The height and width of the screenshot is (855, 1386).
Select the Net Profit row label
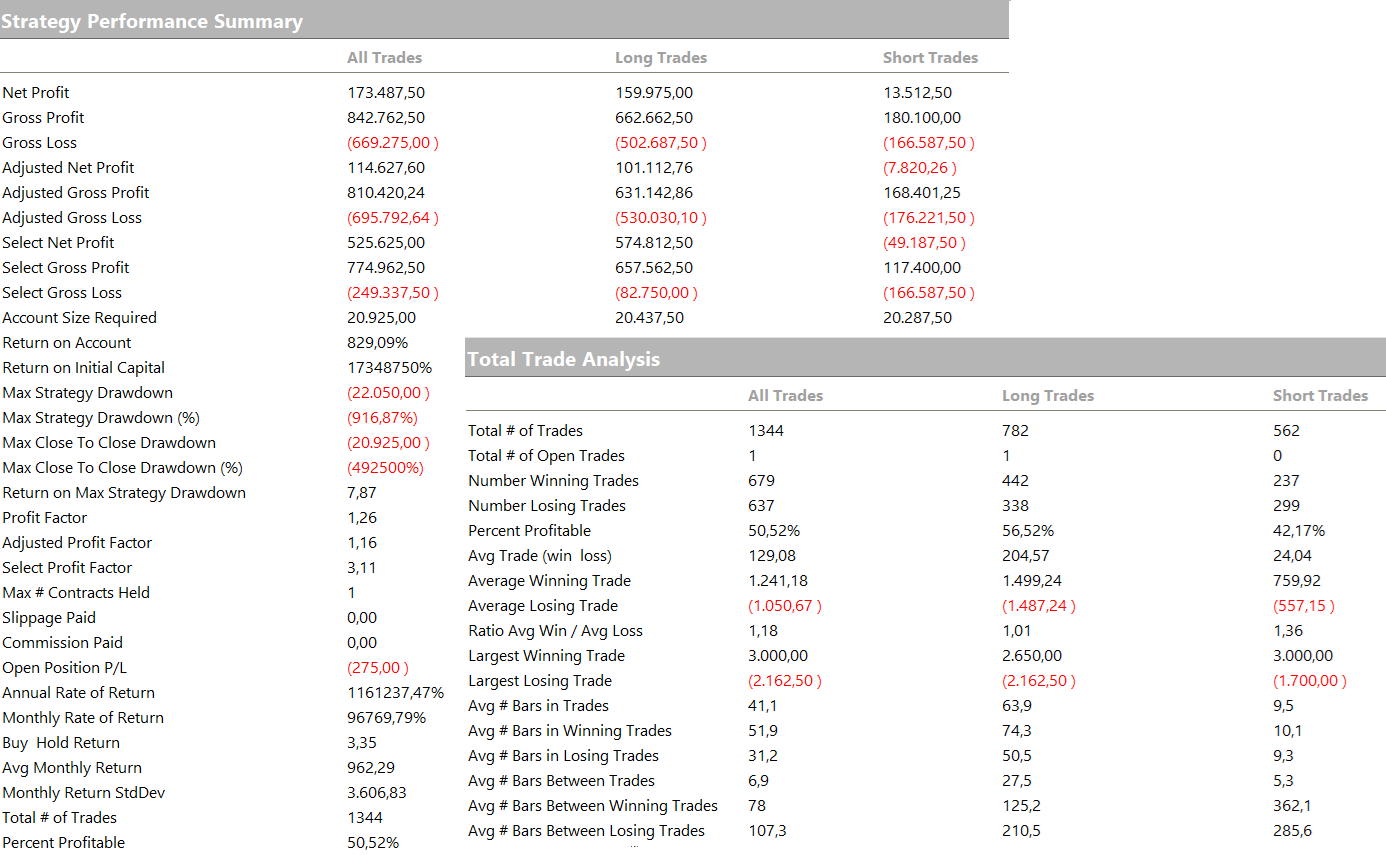pyautogui.click(x=36, y=93)
